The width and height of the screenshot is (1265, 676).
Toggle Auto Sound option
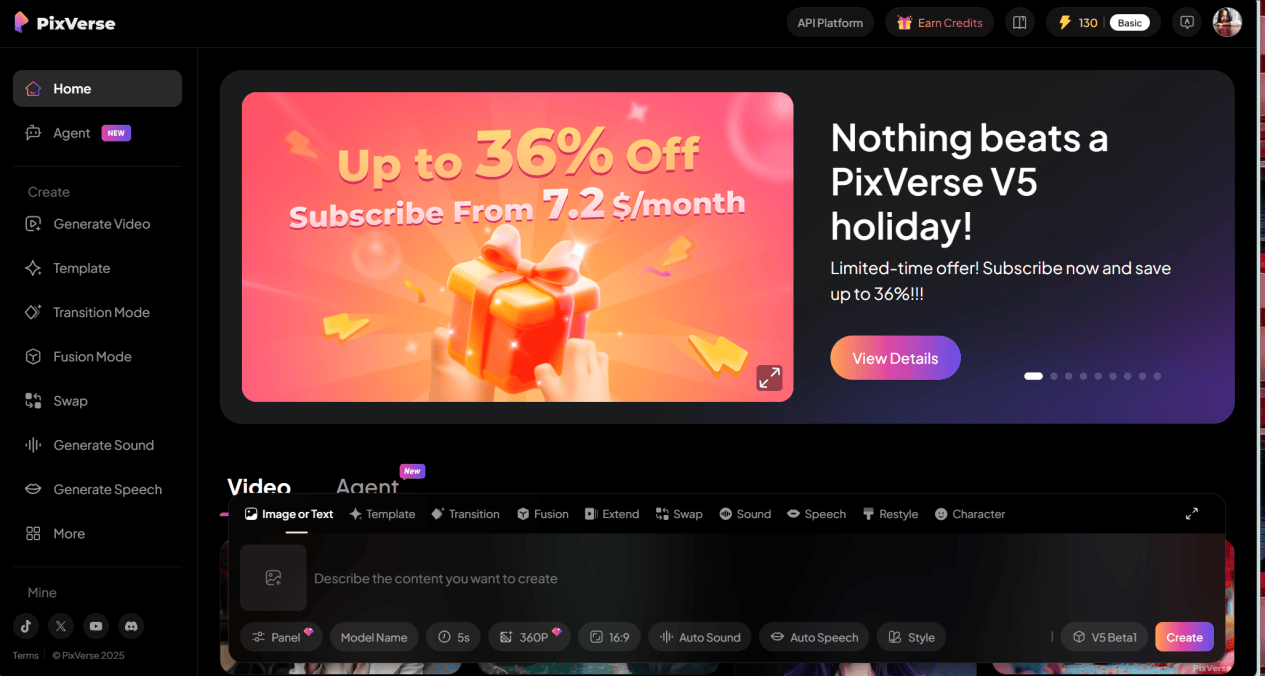pyautogui.click(x=699, y=637)
